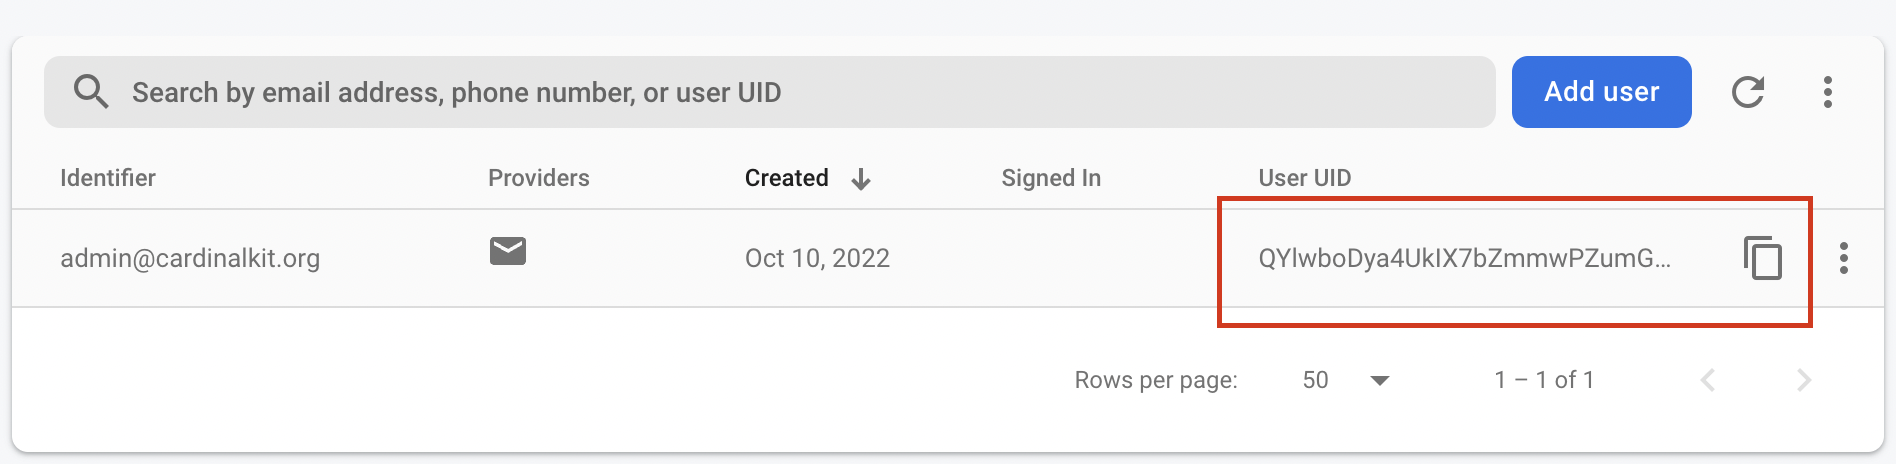The width and height of the screenshot is (1896, 464).
Task: Open row actions menu for admin@cardinalkit.org
Action: (1843, 258)
